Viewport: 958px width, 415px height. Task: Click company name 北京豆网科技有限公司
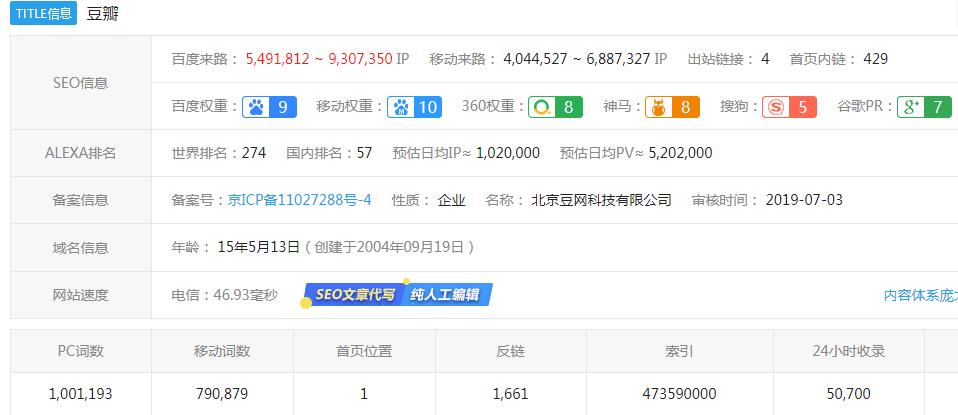pyautogui.click(x=601, y=200)
